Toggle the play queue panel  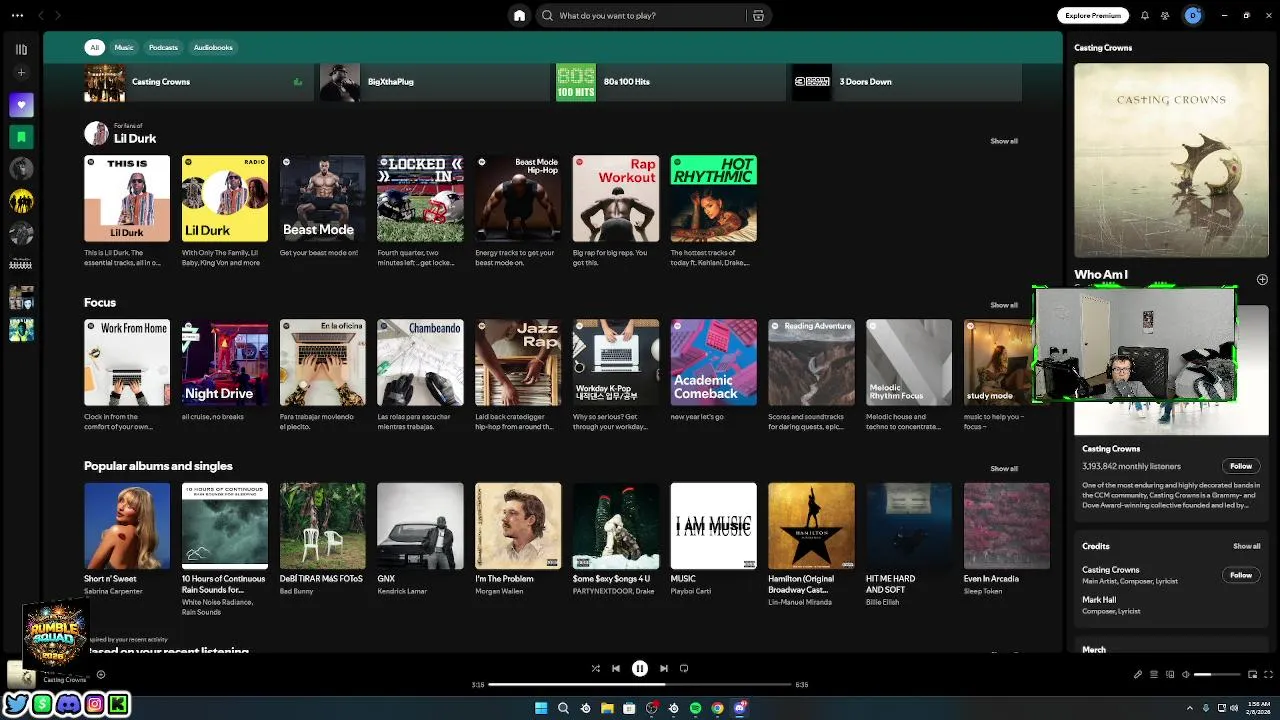tap(1154, 674)
